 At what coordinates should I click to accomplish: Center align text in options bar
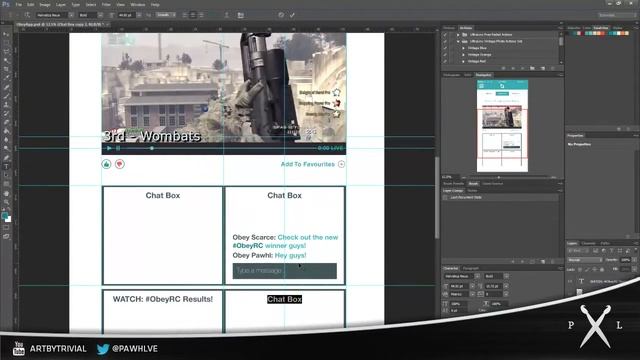(193, 15)
